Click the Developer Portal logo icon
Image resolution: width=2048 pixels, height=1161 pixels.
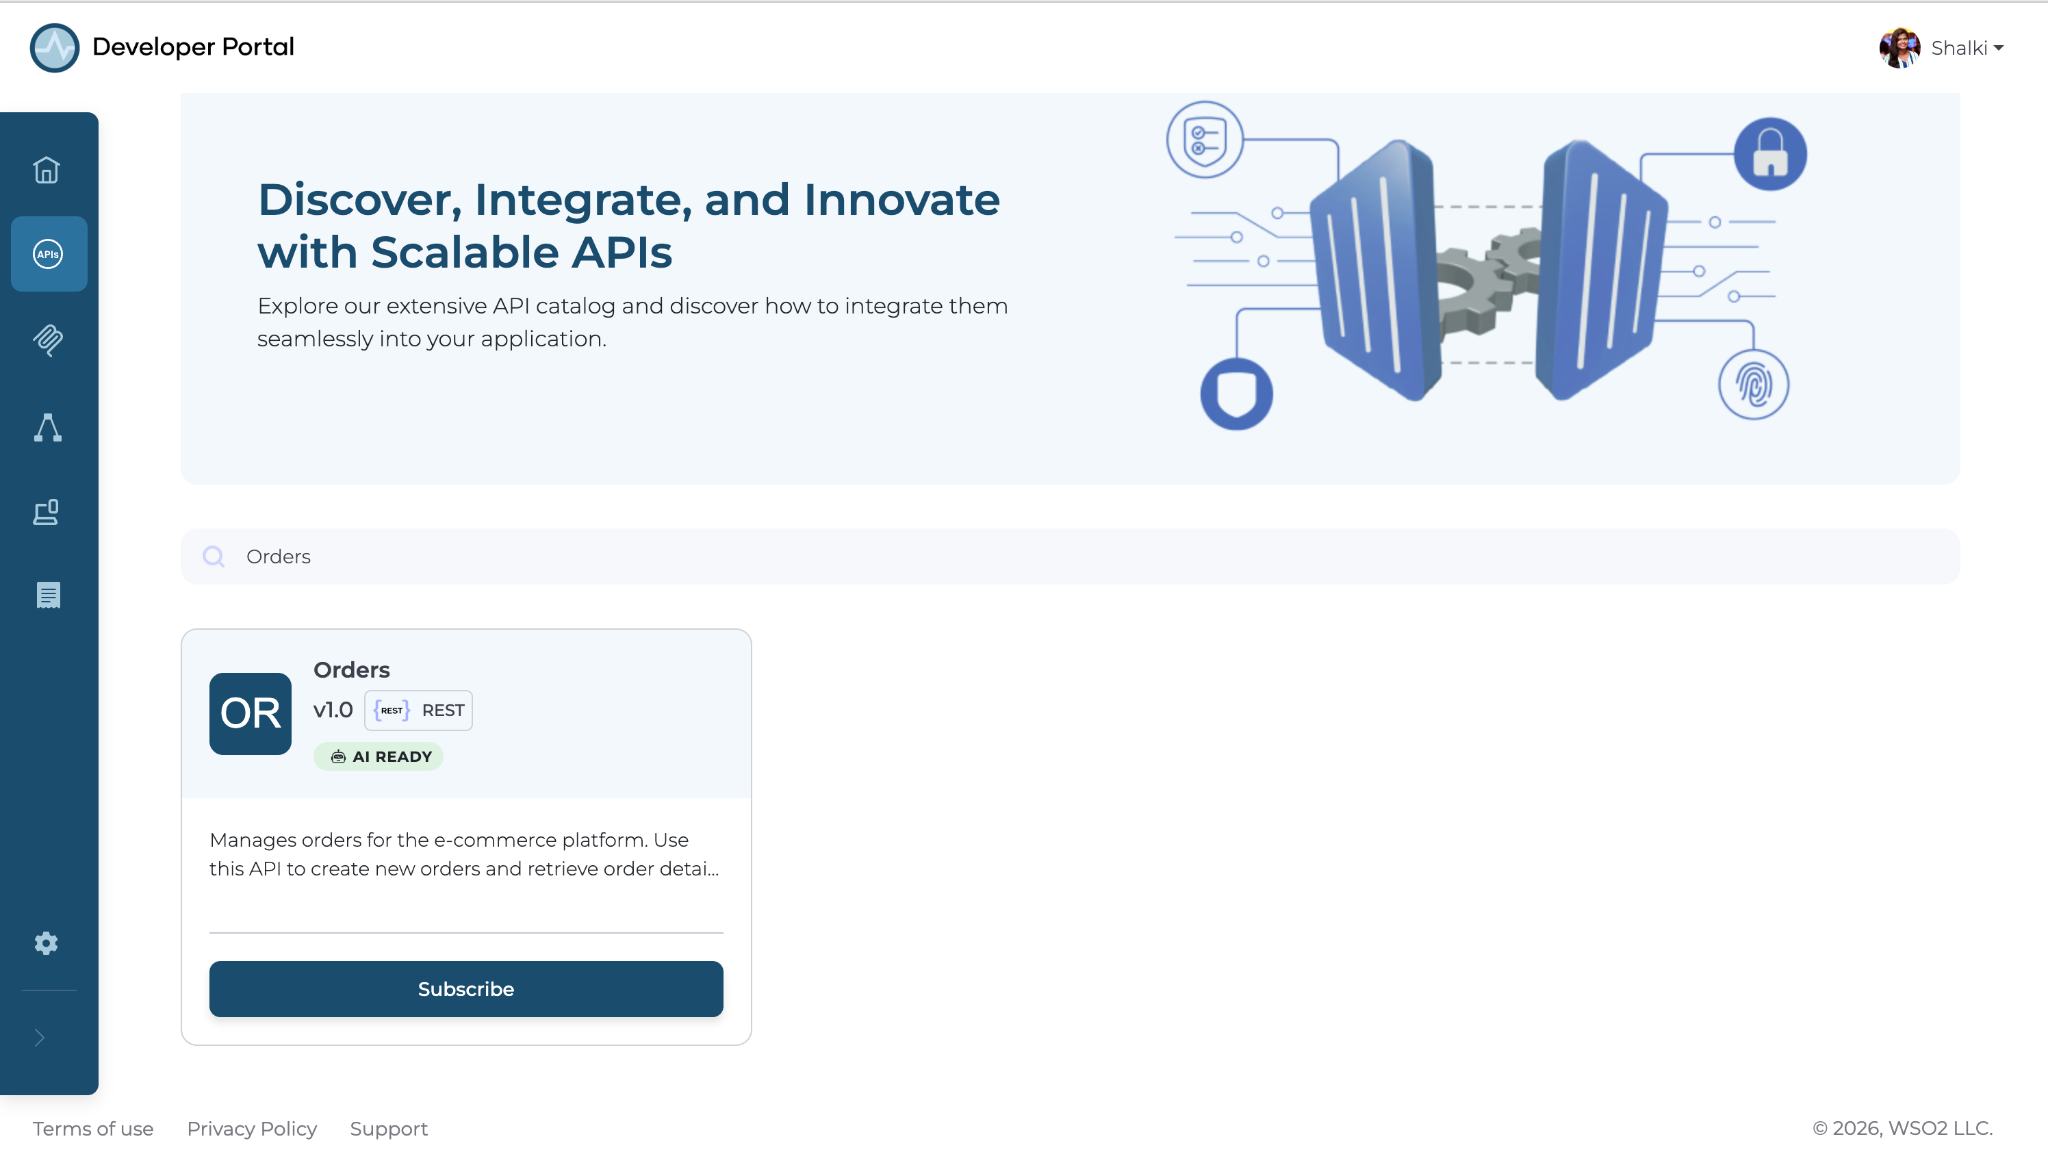click(55, 48)
